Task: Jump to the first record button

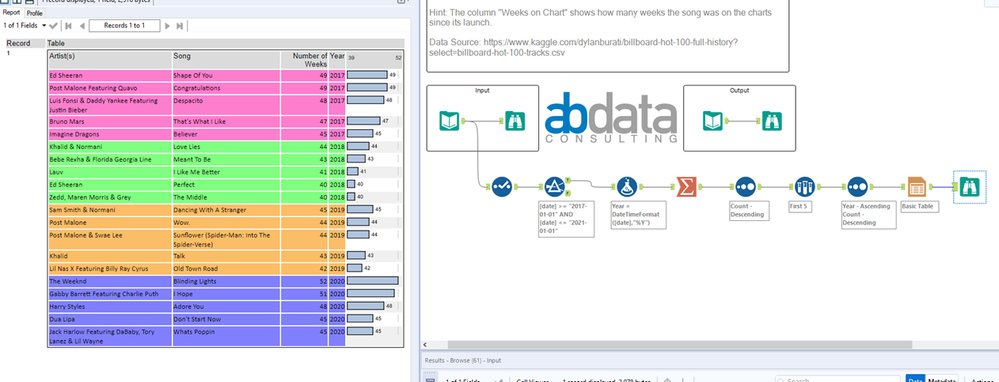Action: (69, 26)
